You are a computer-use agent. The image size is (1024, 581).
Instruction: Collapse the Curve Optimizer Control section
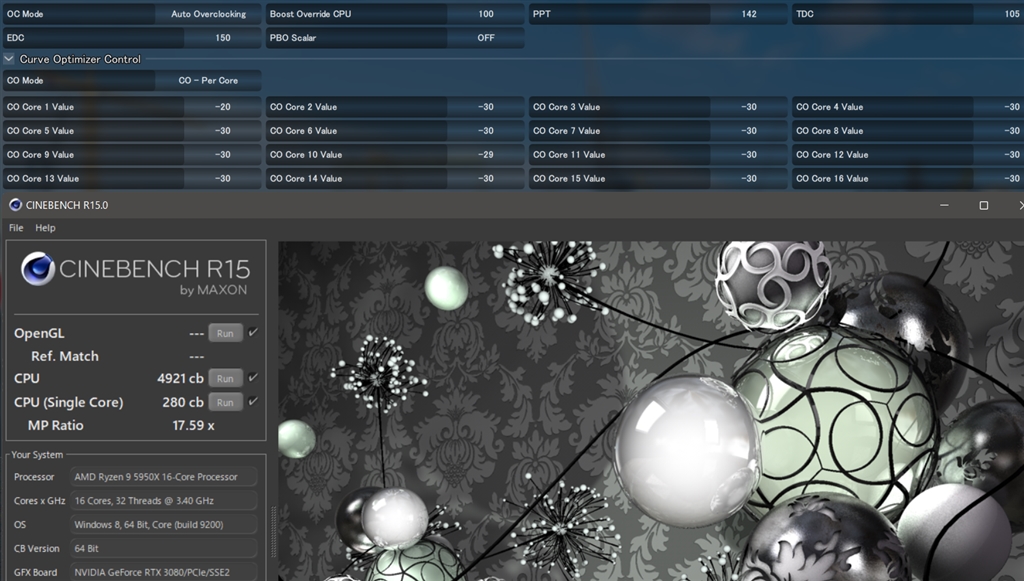(x=9, y=60)
